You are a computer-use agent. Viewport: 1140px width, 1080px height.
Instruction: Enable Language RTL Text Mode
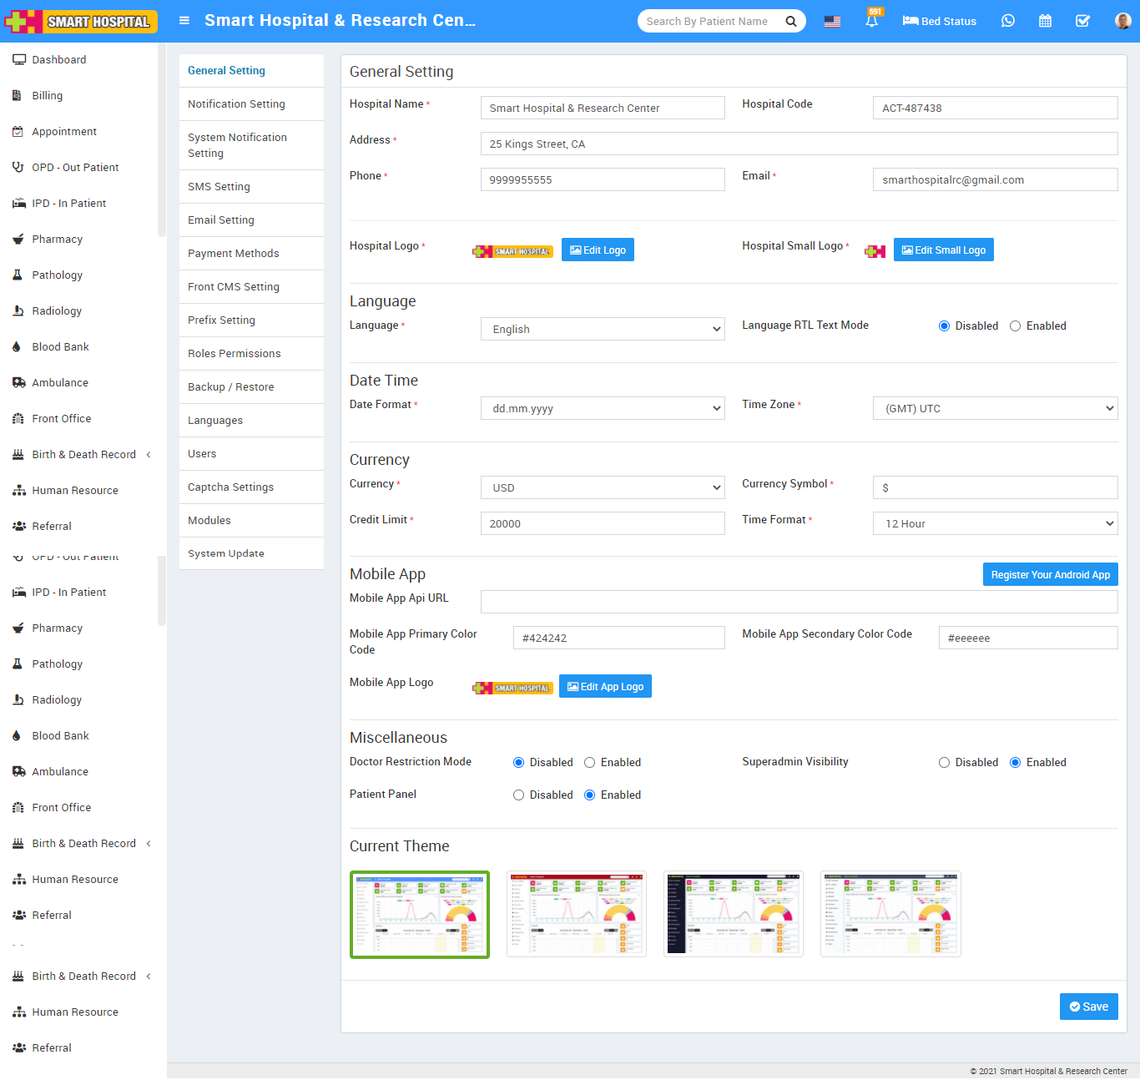1015,326
